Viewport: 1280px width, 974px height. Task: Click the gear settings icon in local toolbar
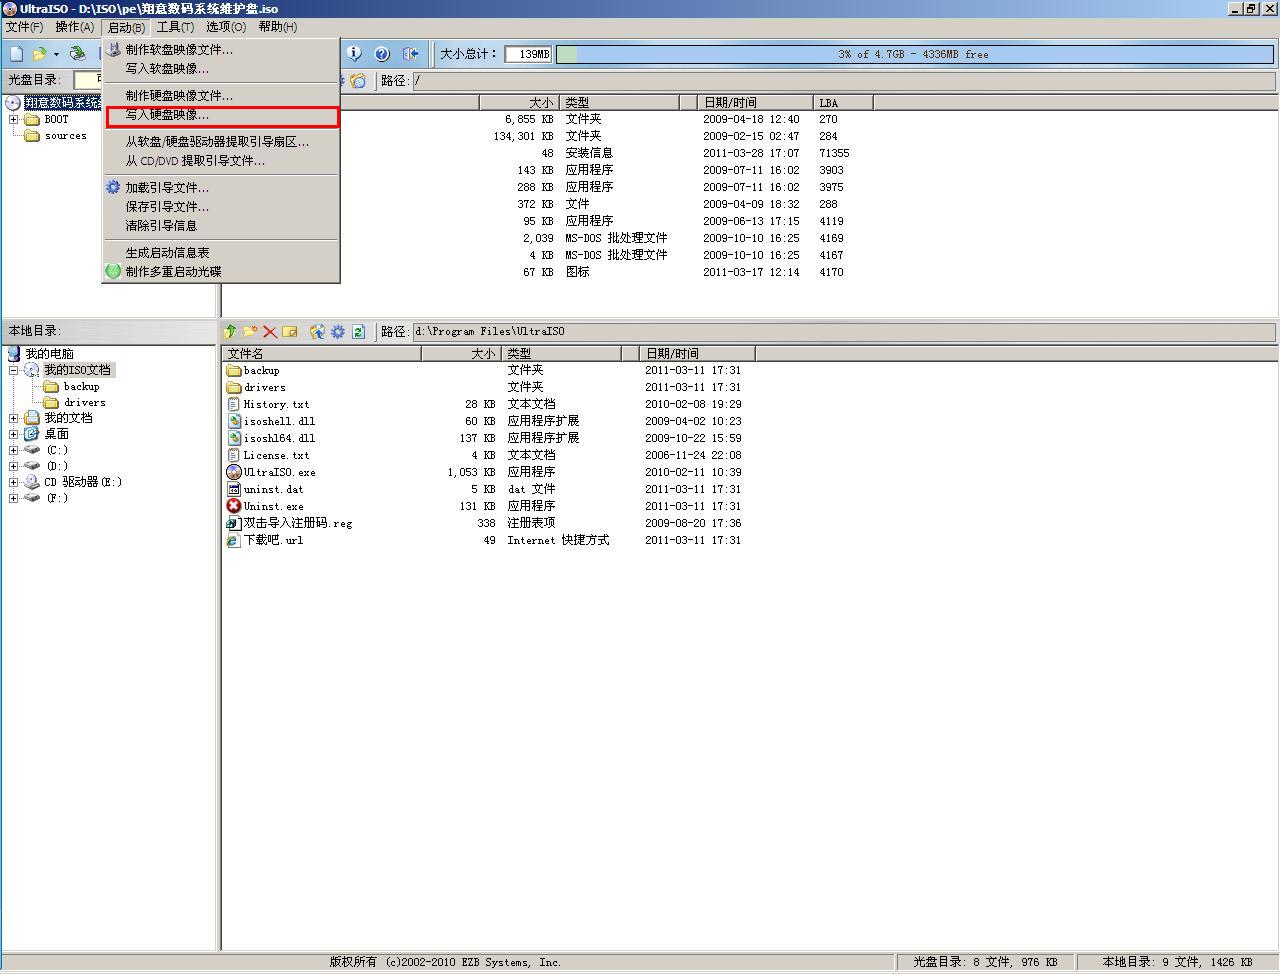338,331
